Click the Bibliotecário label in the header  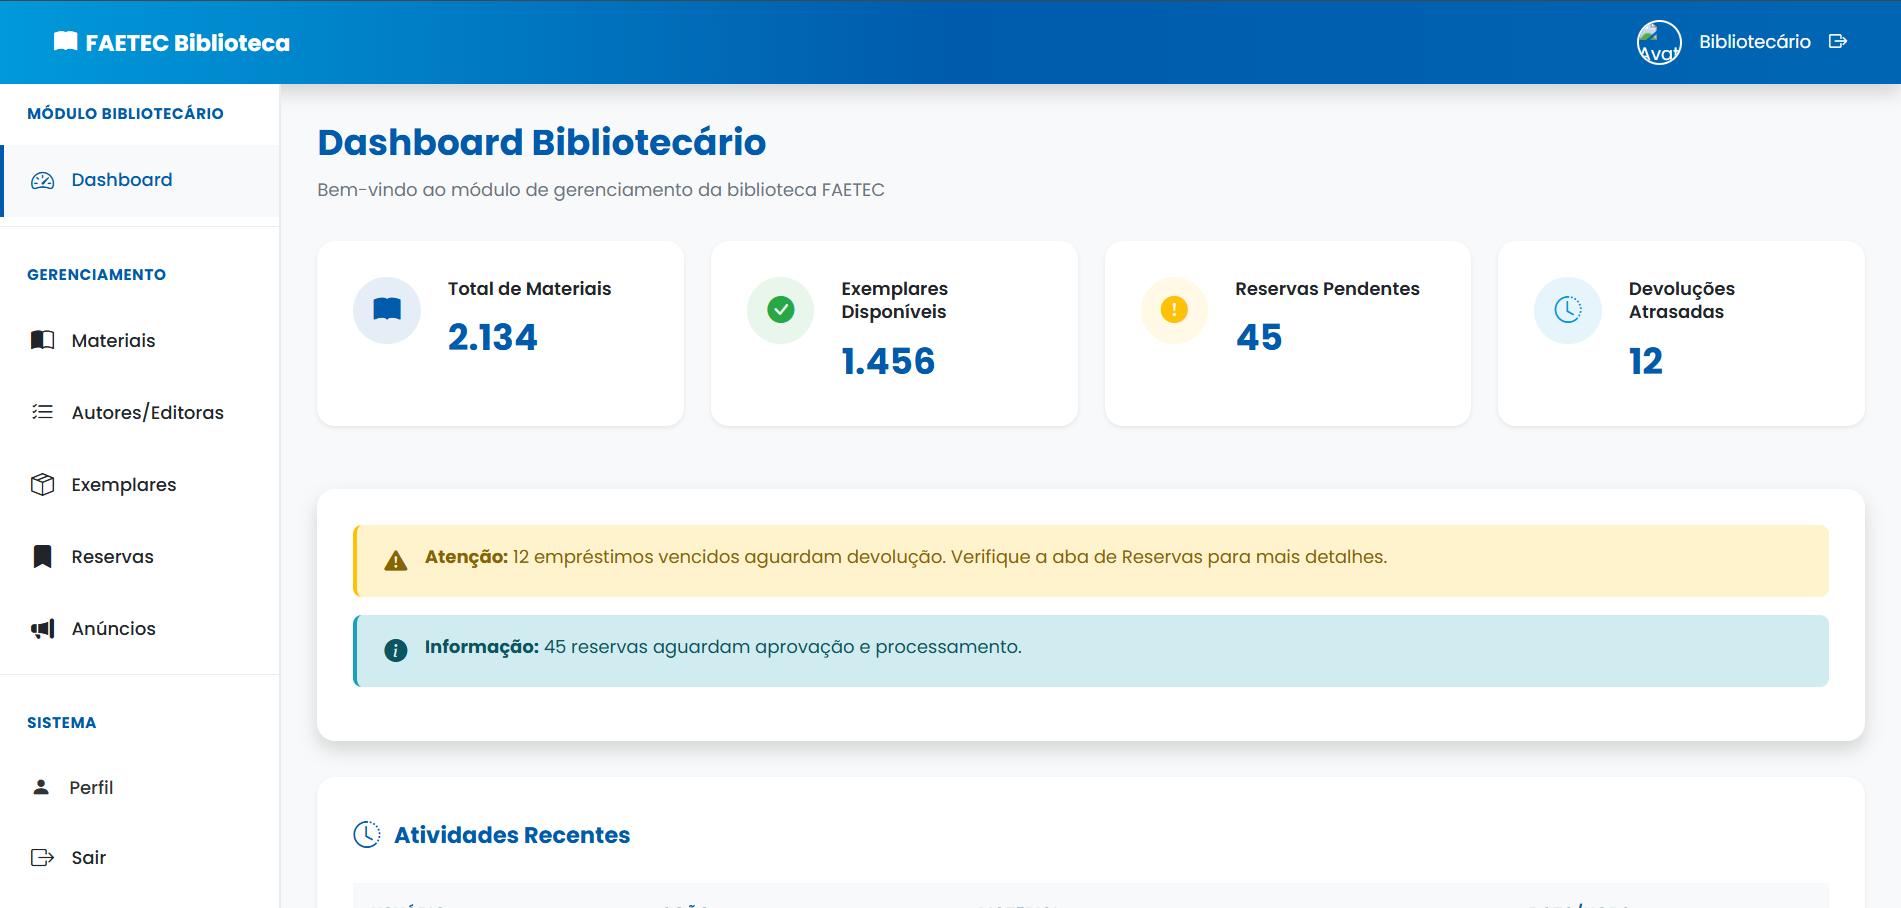coord(1755,41)
